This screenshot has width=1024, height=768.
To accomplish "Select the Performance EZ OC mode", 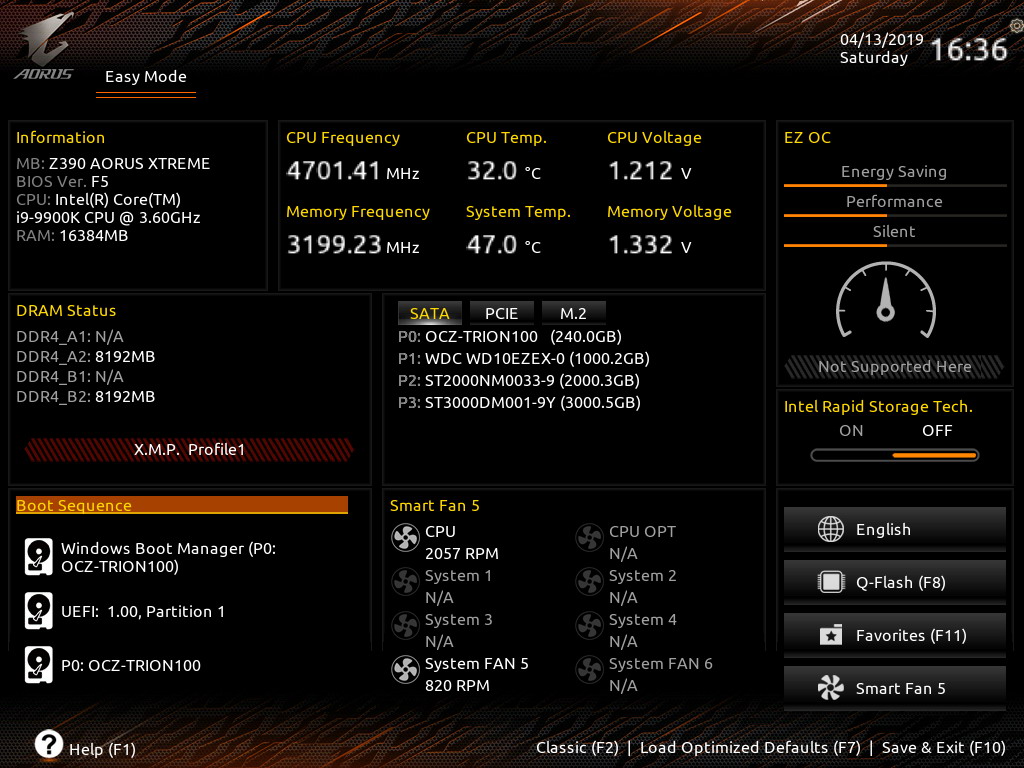I will coord(894,202).
